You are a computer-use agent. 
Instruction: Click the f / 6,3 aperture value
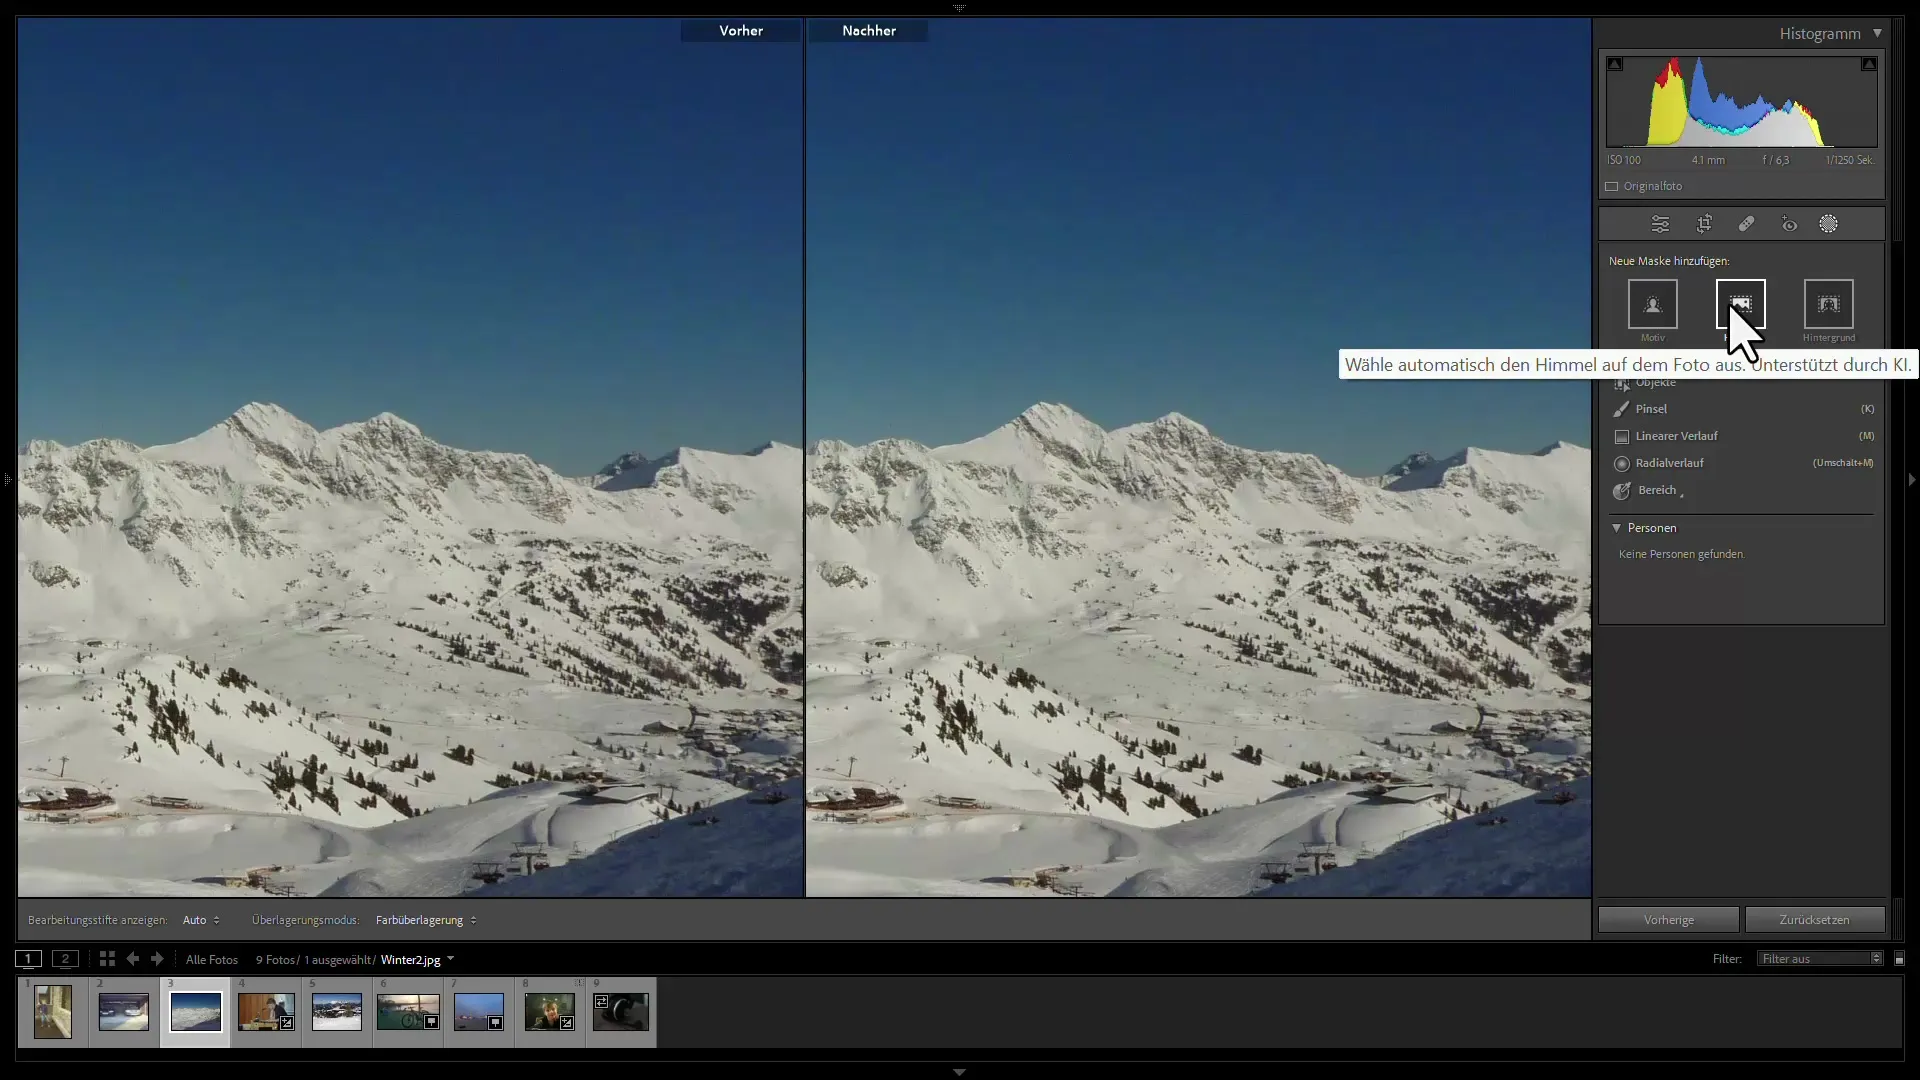(x=1776, y=160)
